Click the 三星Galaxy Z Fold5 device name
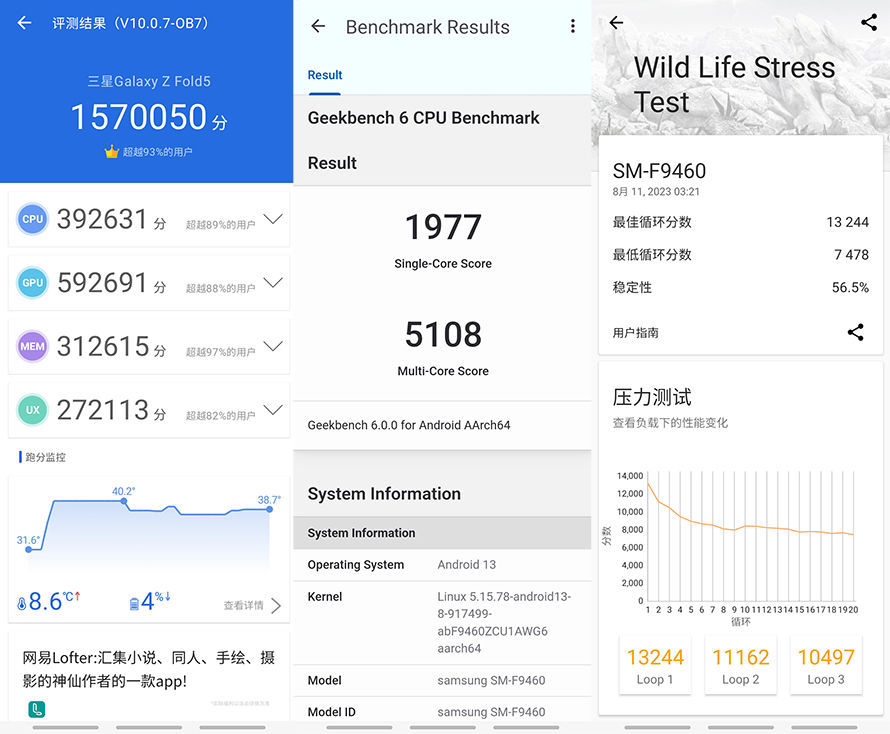 (x=149, y=81)
